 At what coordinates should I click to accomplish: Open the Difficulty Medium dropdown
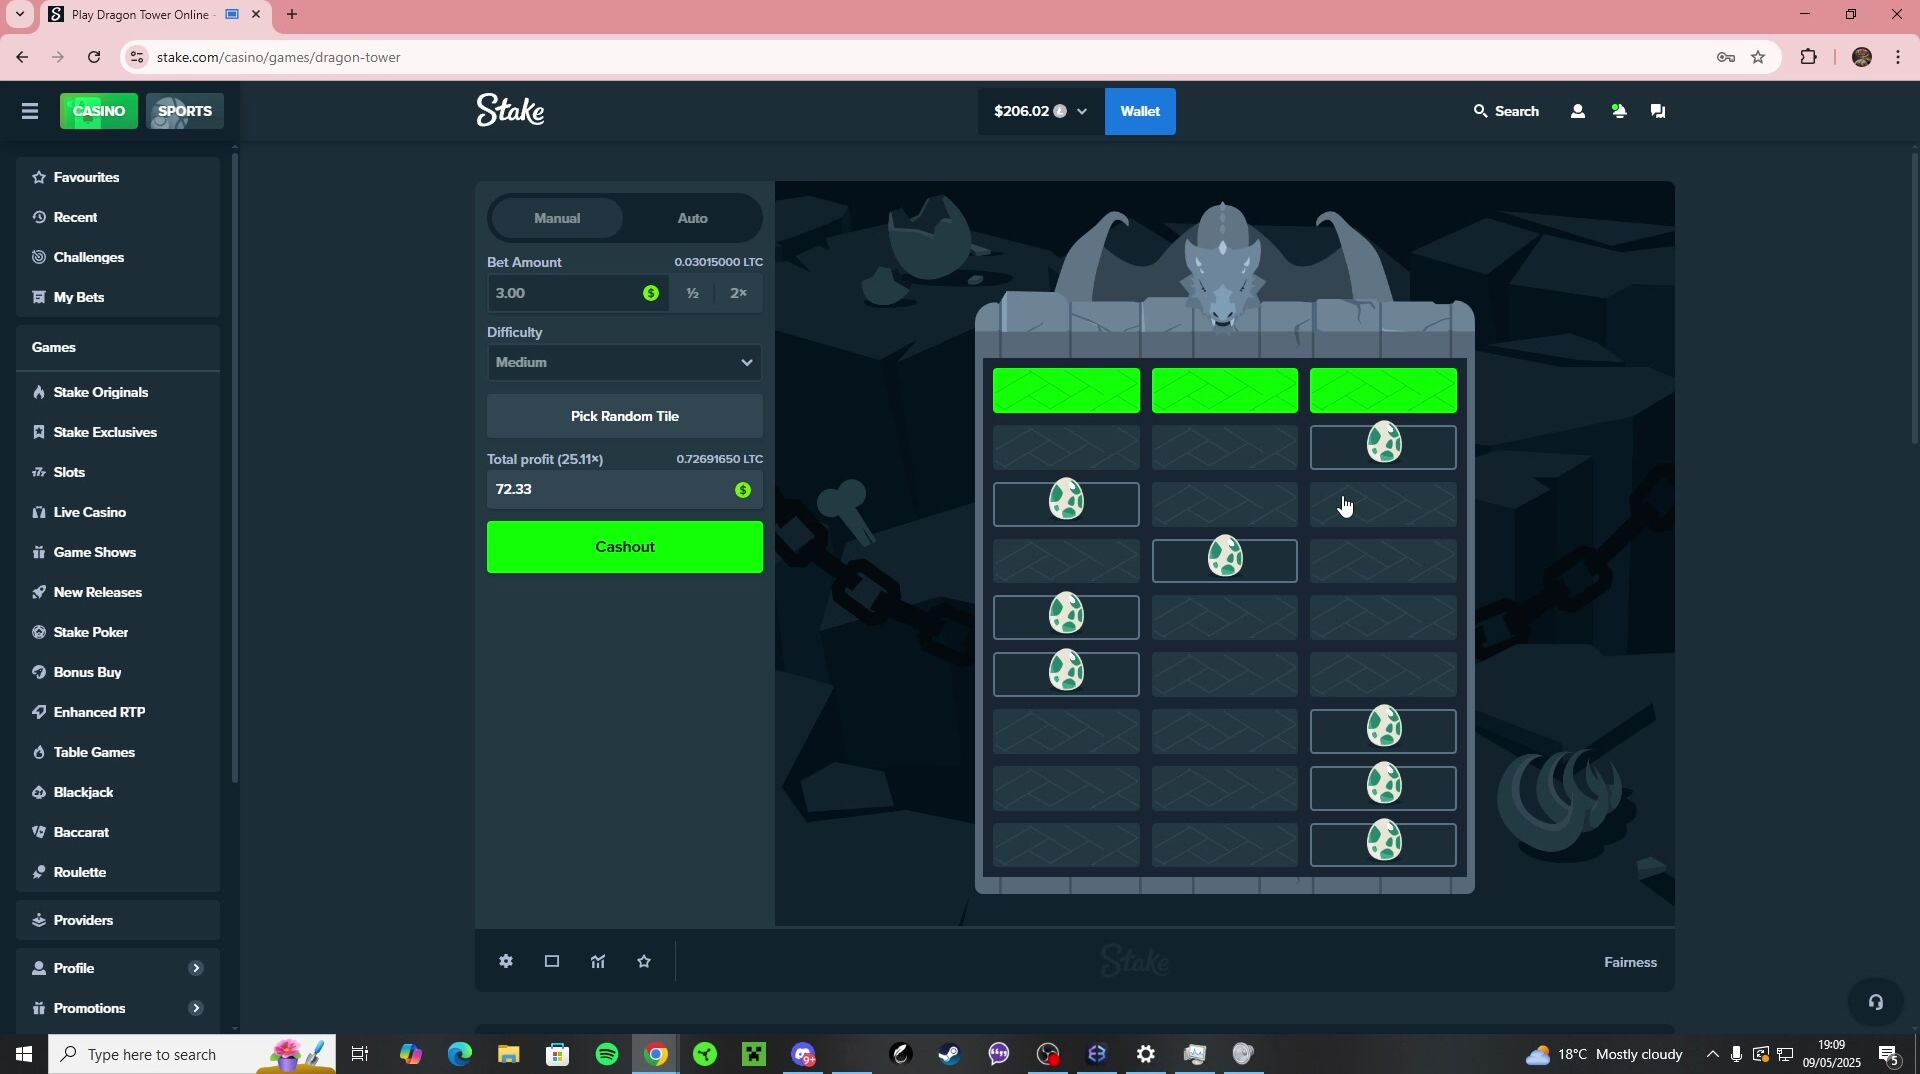tap(624, 363)
